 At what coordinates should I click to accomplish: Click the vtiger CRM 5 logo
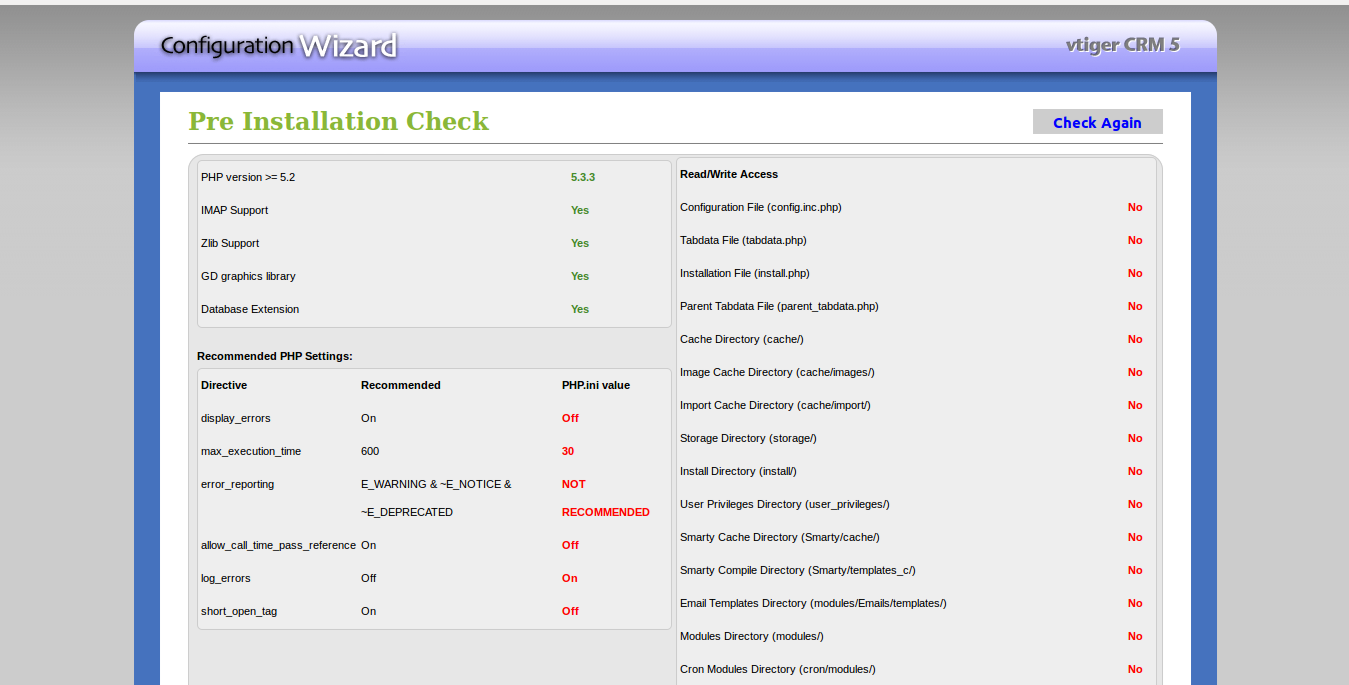(1123, 45)
